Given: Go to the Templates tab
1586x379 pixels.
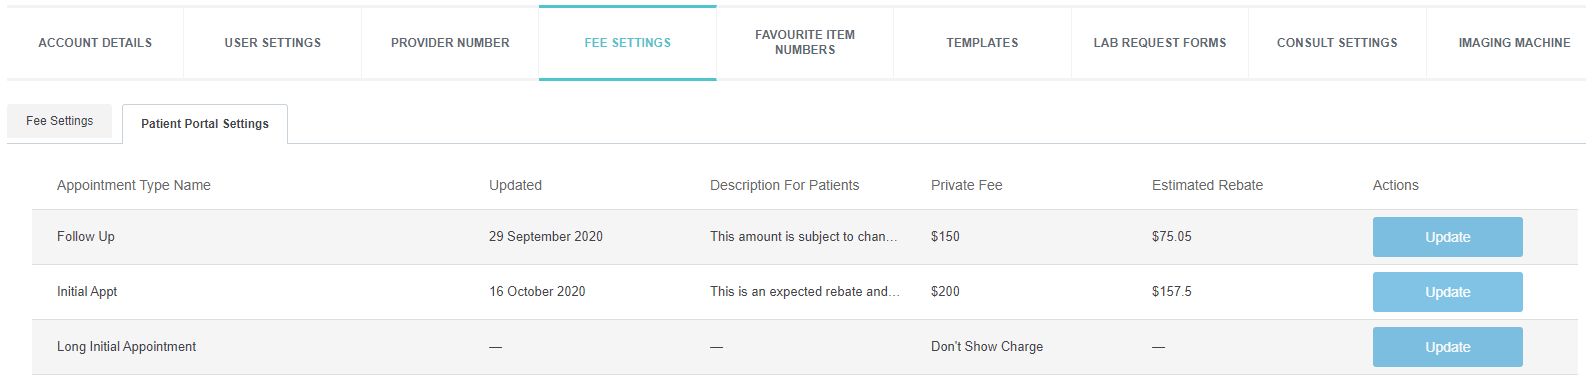Looking at the screenshot, I should pyautogui.click(x=982, y=43).
